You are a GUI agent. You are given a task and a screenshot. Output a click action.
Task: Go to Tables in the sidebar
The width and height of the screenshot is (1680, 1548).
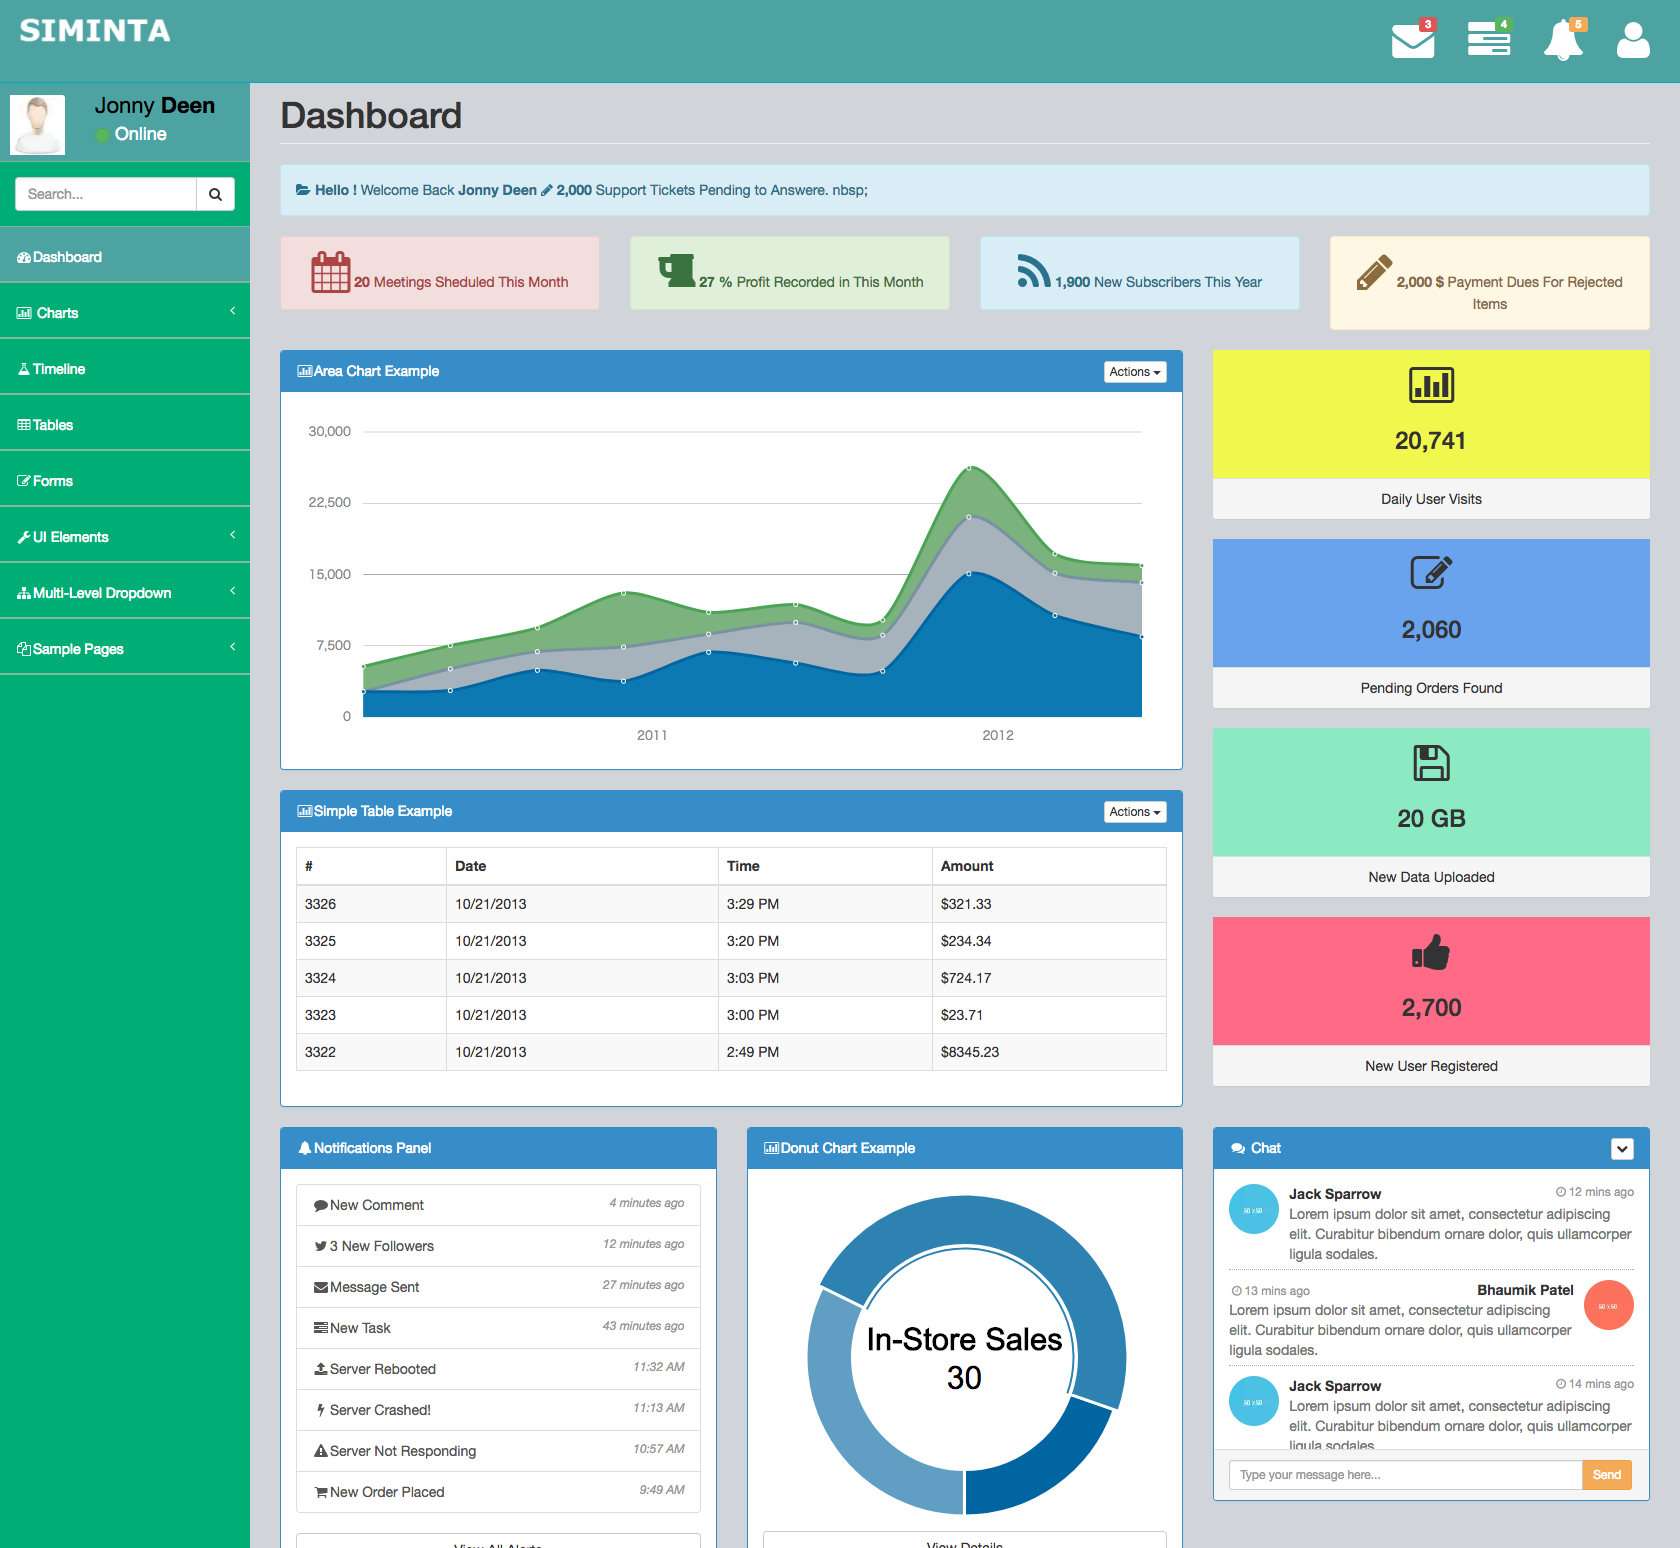tap(125, 425)
